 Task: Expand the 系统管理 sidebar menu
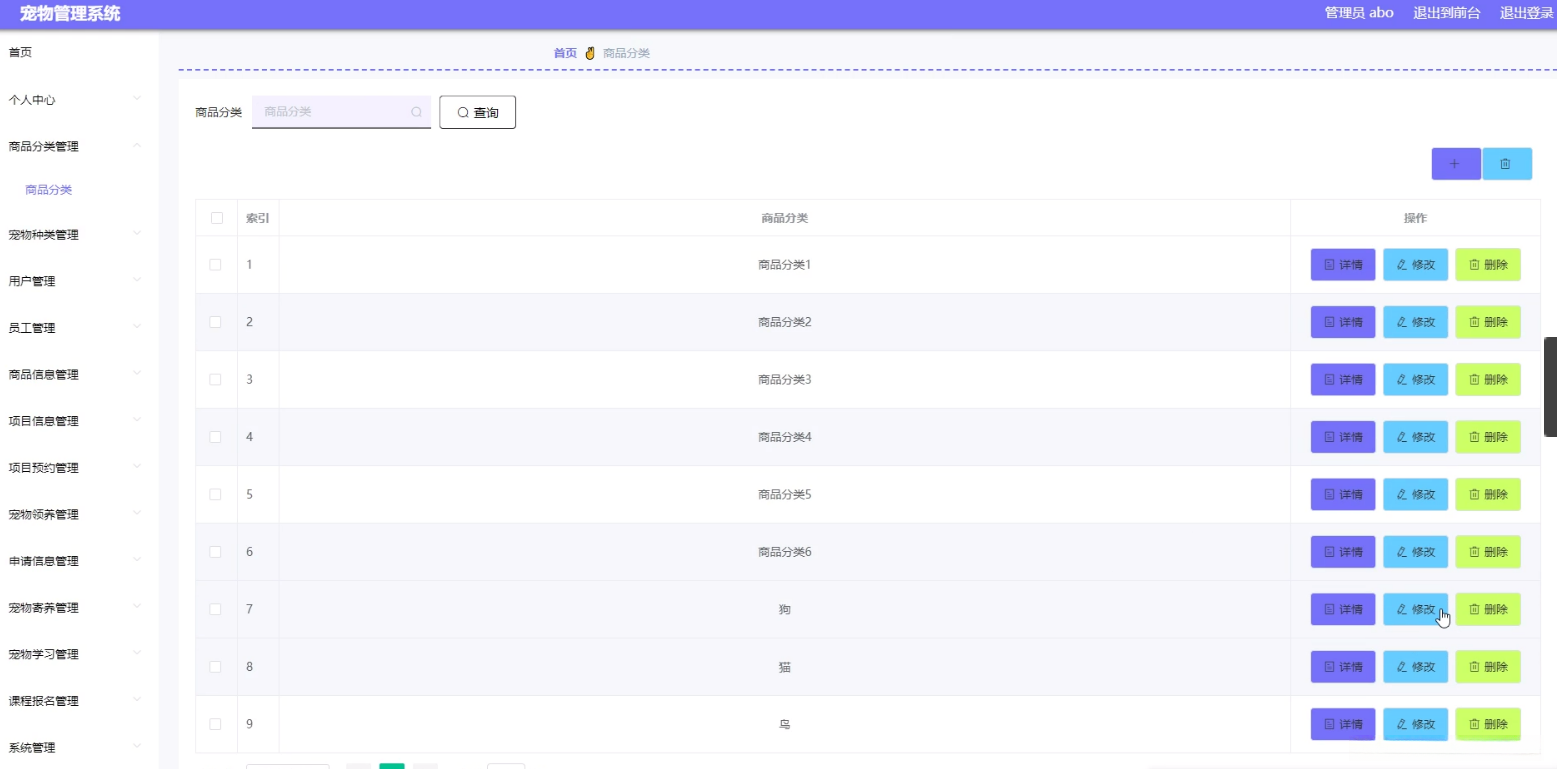pos(79,748)
